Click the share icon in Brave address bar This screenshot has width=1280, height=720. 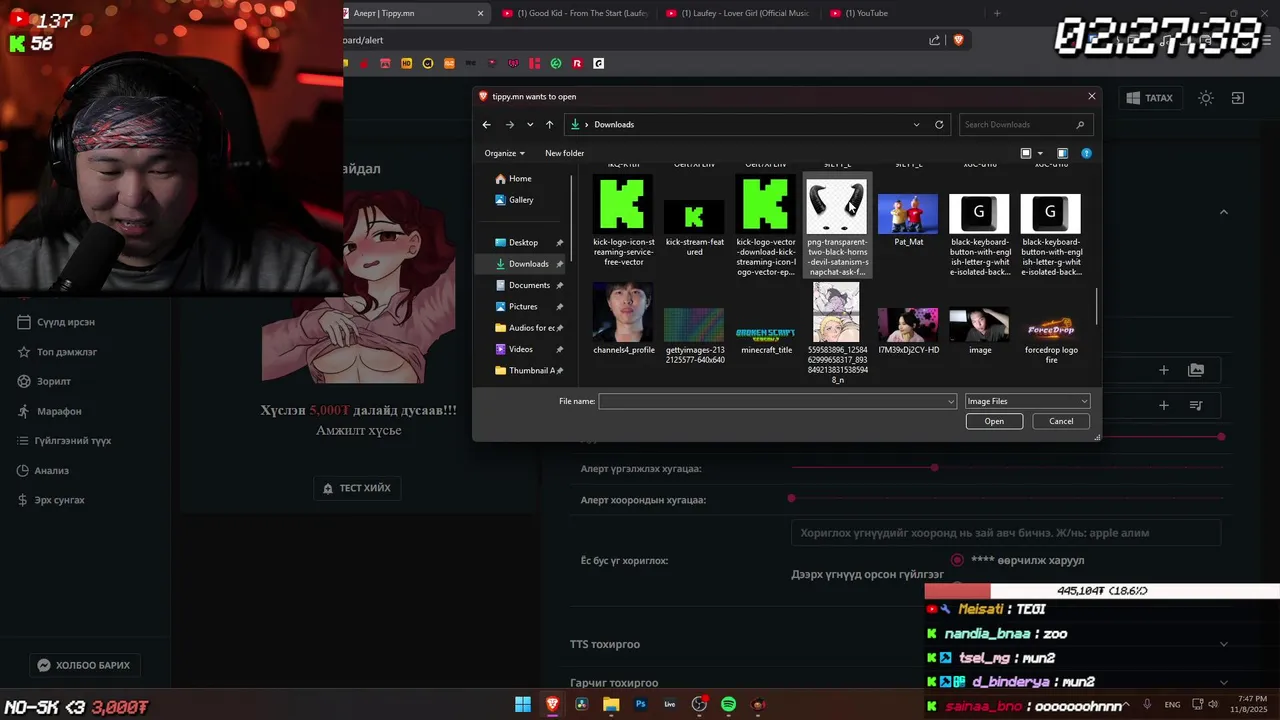click(x=934, y=40)
